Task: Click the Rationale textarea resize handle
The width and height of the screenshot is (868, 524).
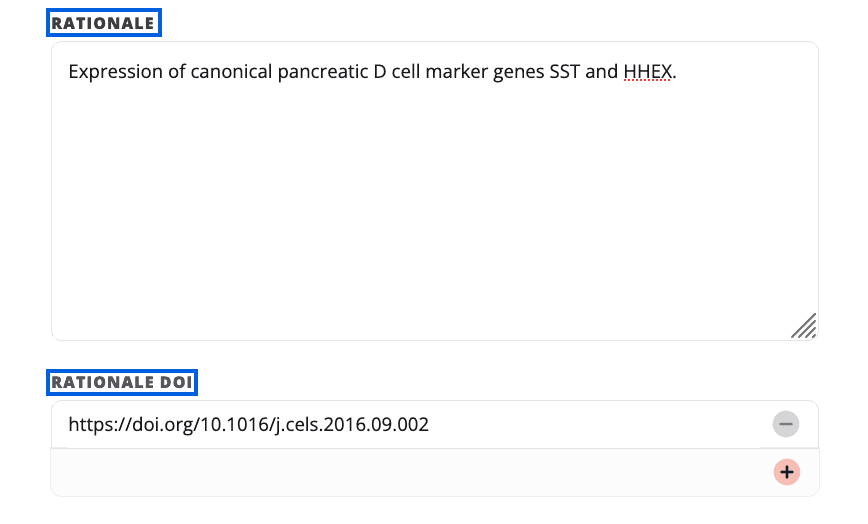Action: tap(804, 326)
